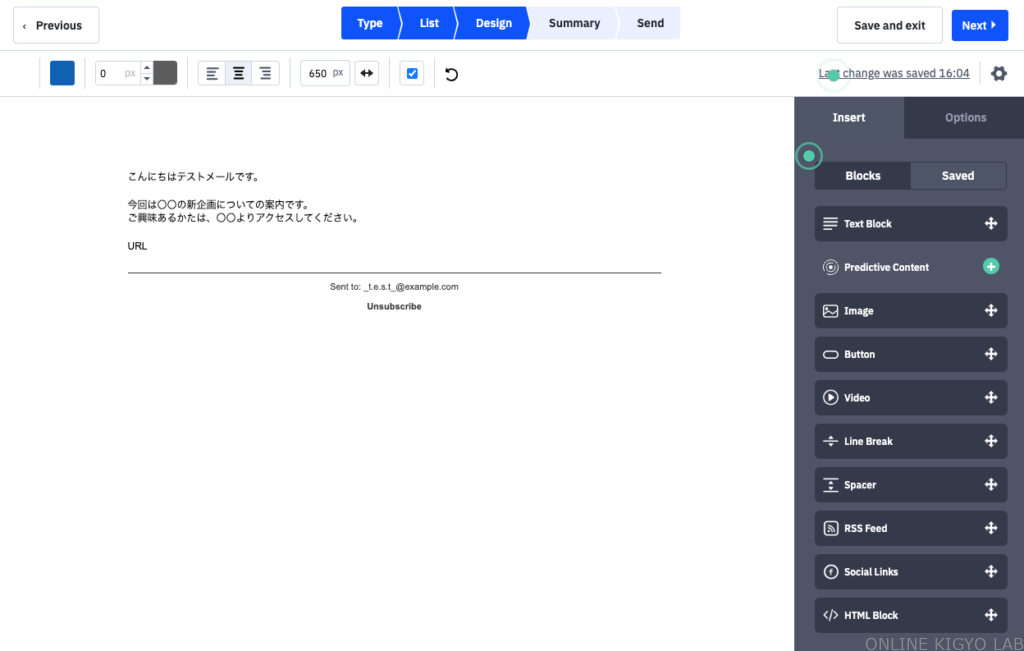Open the Options tab
Image resolution: width=1024 pixels, height=651 pixels.
point(965,118)
